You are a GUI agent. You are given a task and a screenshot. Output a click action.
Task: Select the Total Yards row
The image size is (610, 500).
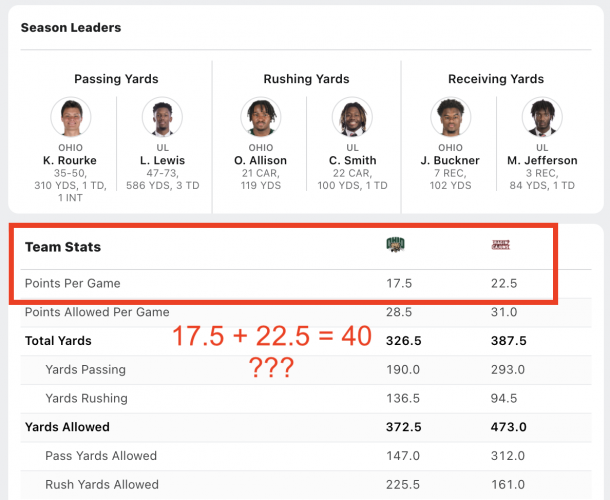pos(306,341)
